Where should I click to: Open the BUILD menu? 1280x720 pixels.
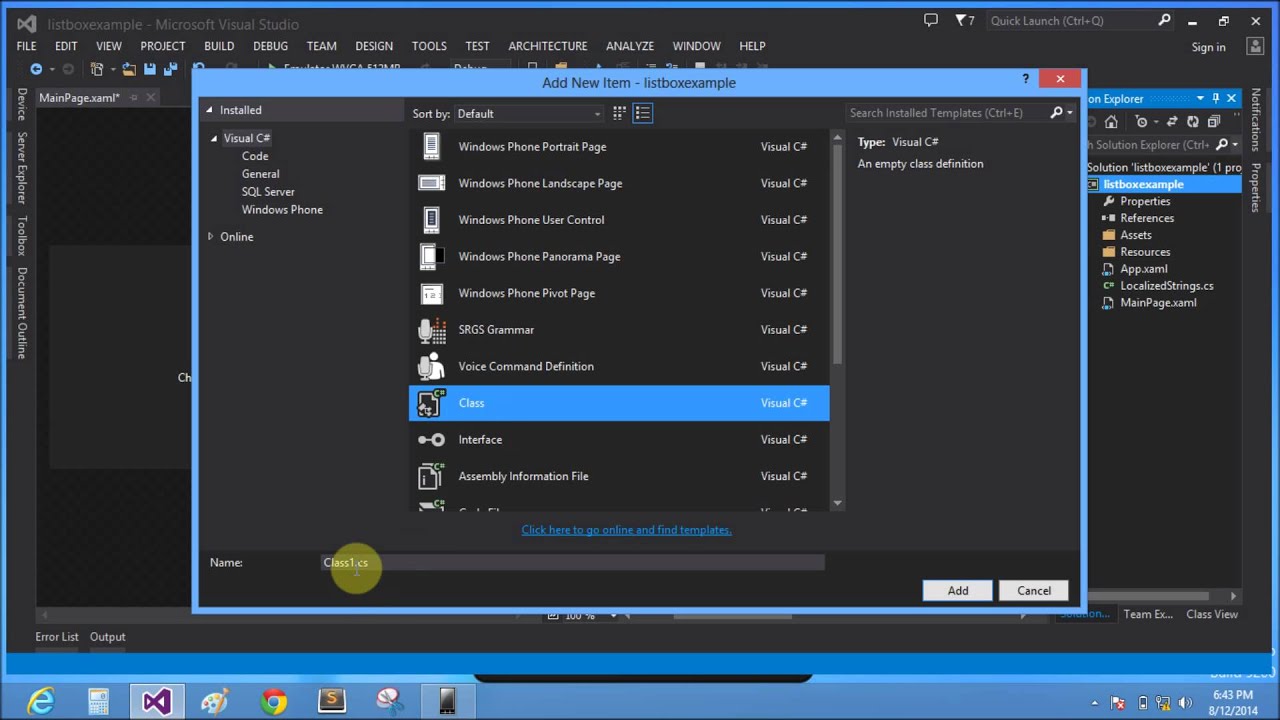tap(219, 46)
